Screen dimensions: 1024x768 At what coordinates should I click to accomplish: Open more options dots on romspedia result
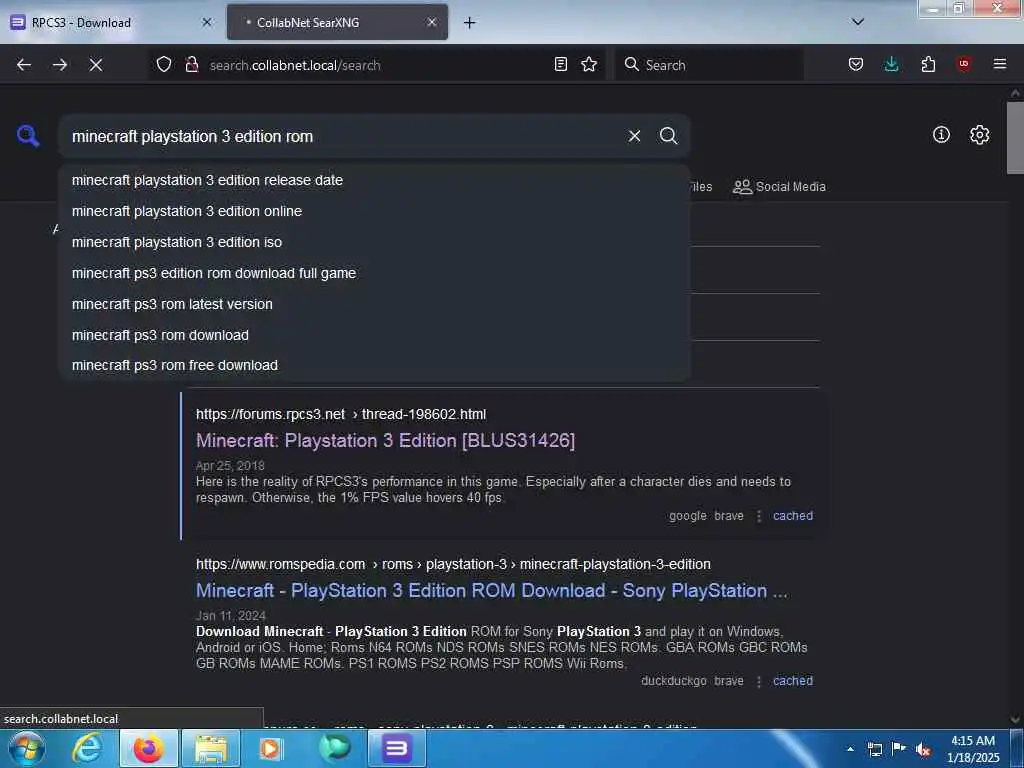(759, 682)
